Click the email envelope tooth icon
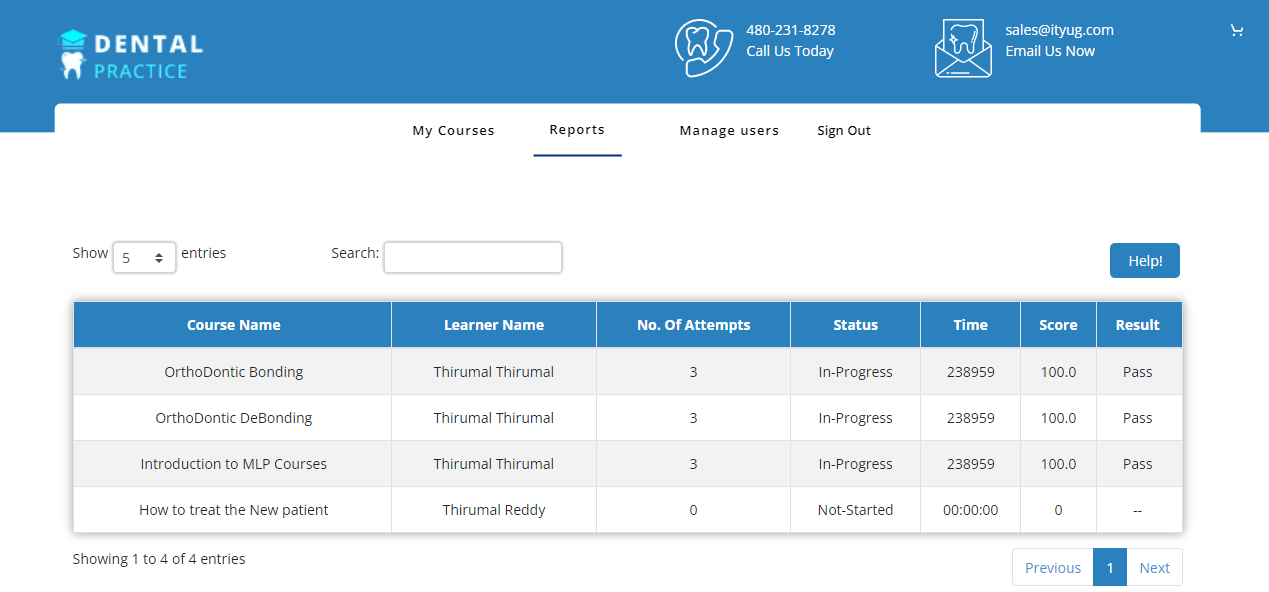1269x592 pixels. (963, 48)
